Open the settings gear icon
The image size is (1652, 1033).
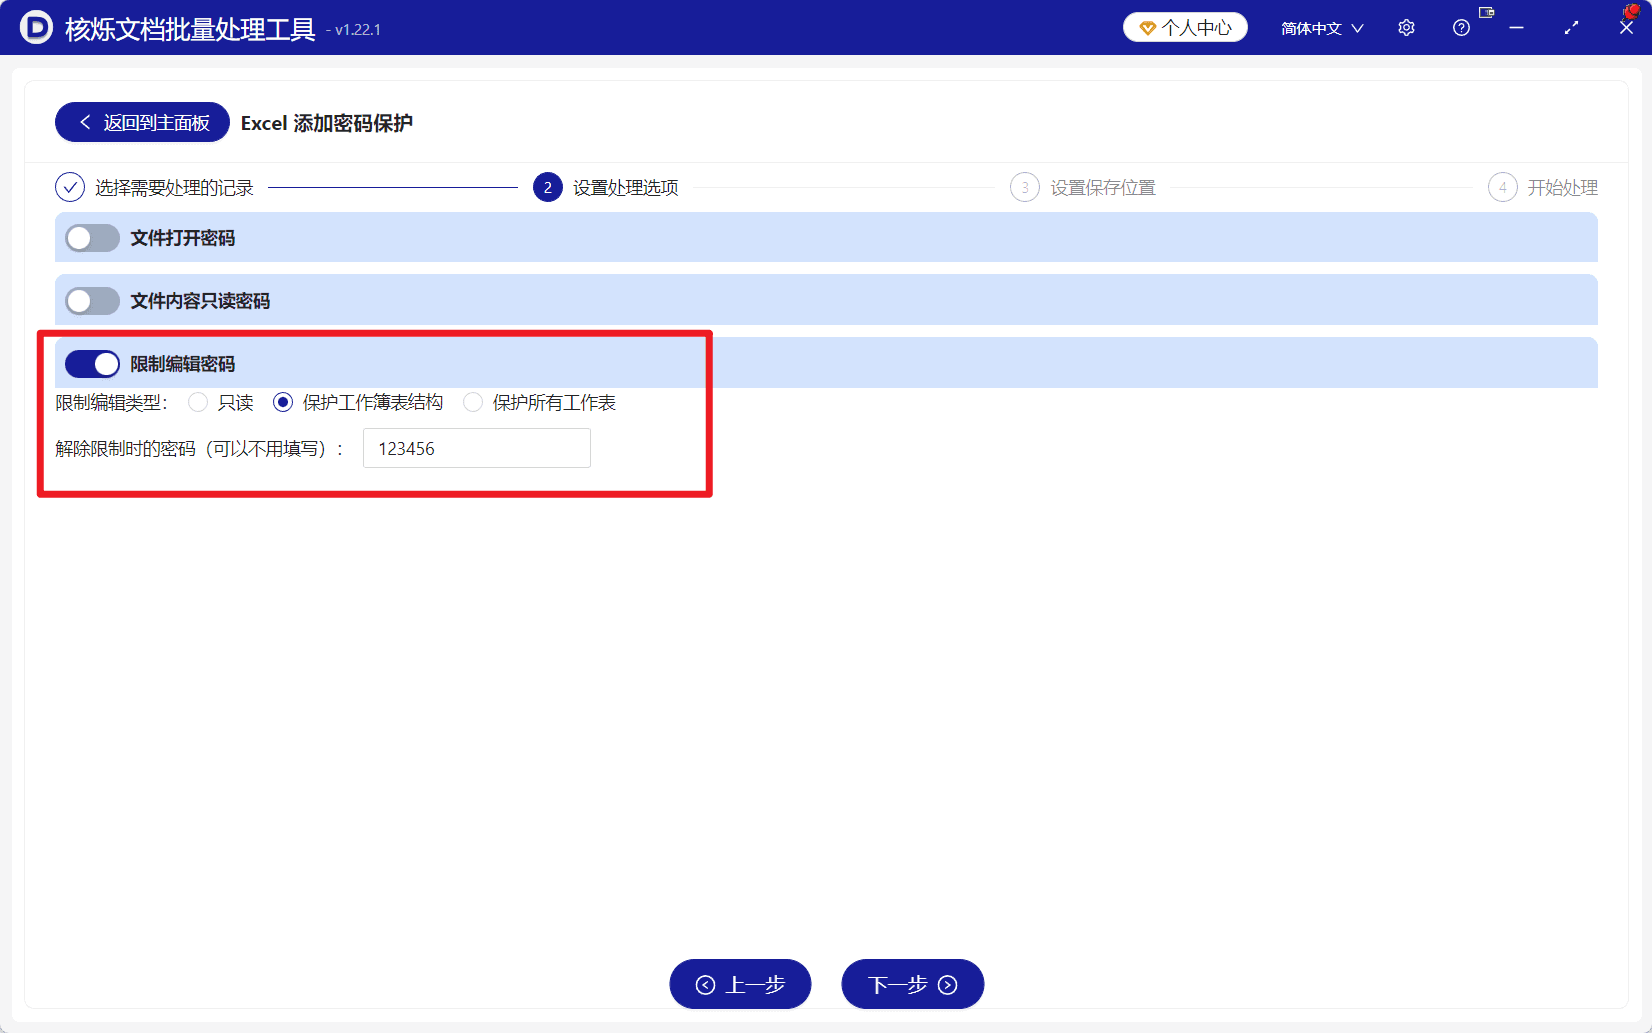click(1406, 28)
